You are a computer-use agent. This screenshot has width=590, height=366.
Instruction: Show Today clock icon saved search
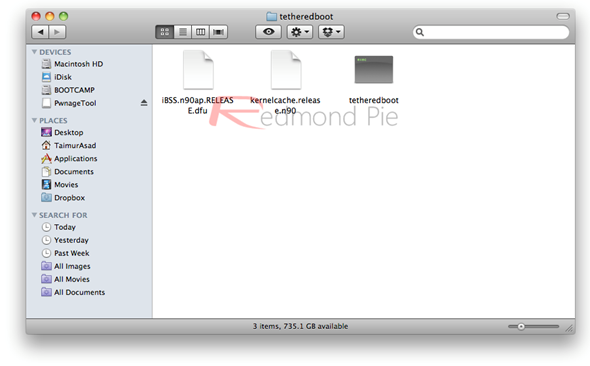[46, 227]
